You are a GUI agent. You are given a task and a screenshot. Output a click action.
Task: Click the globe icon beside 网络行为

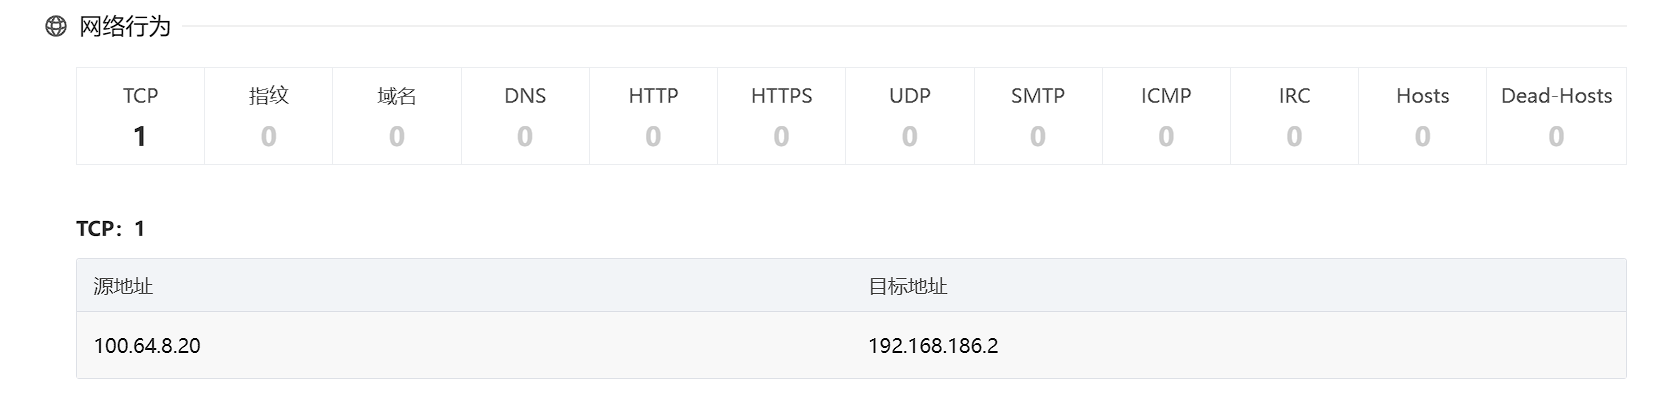click(56, 26)
